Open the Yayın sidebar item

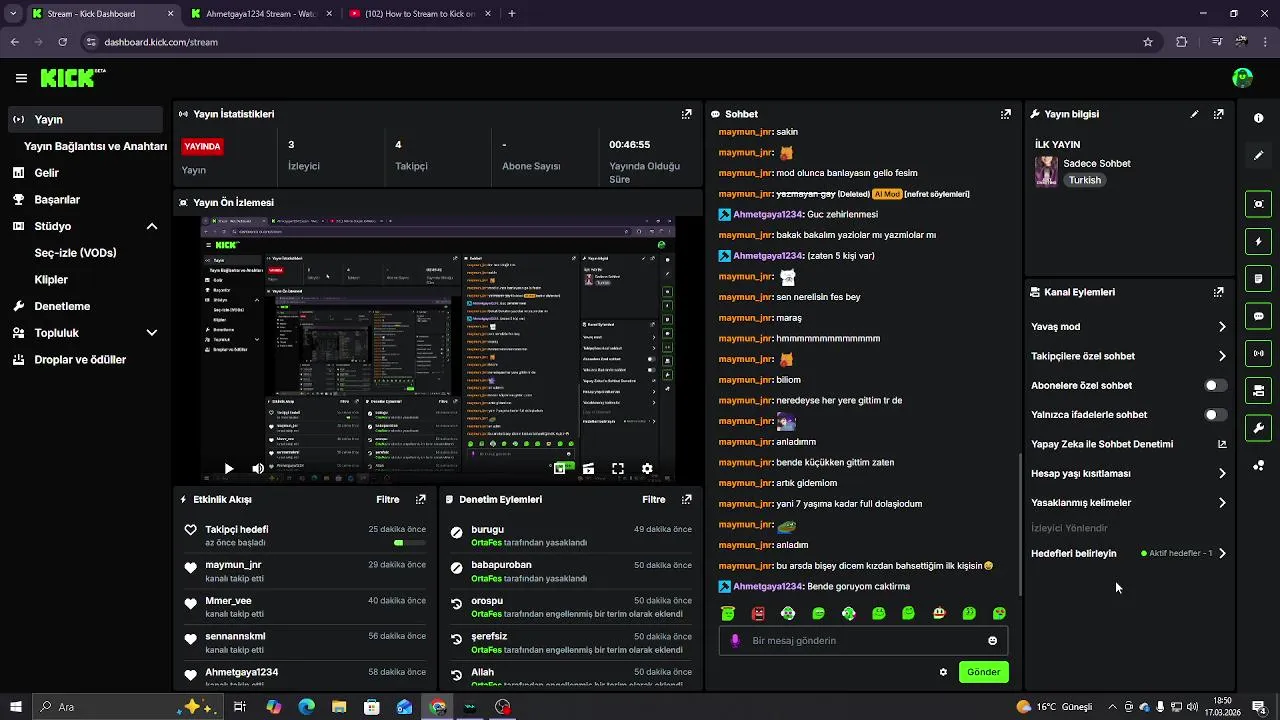pos(85,119)
